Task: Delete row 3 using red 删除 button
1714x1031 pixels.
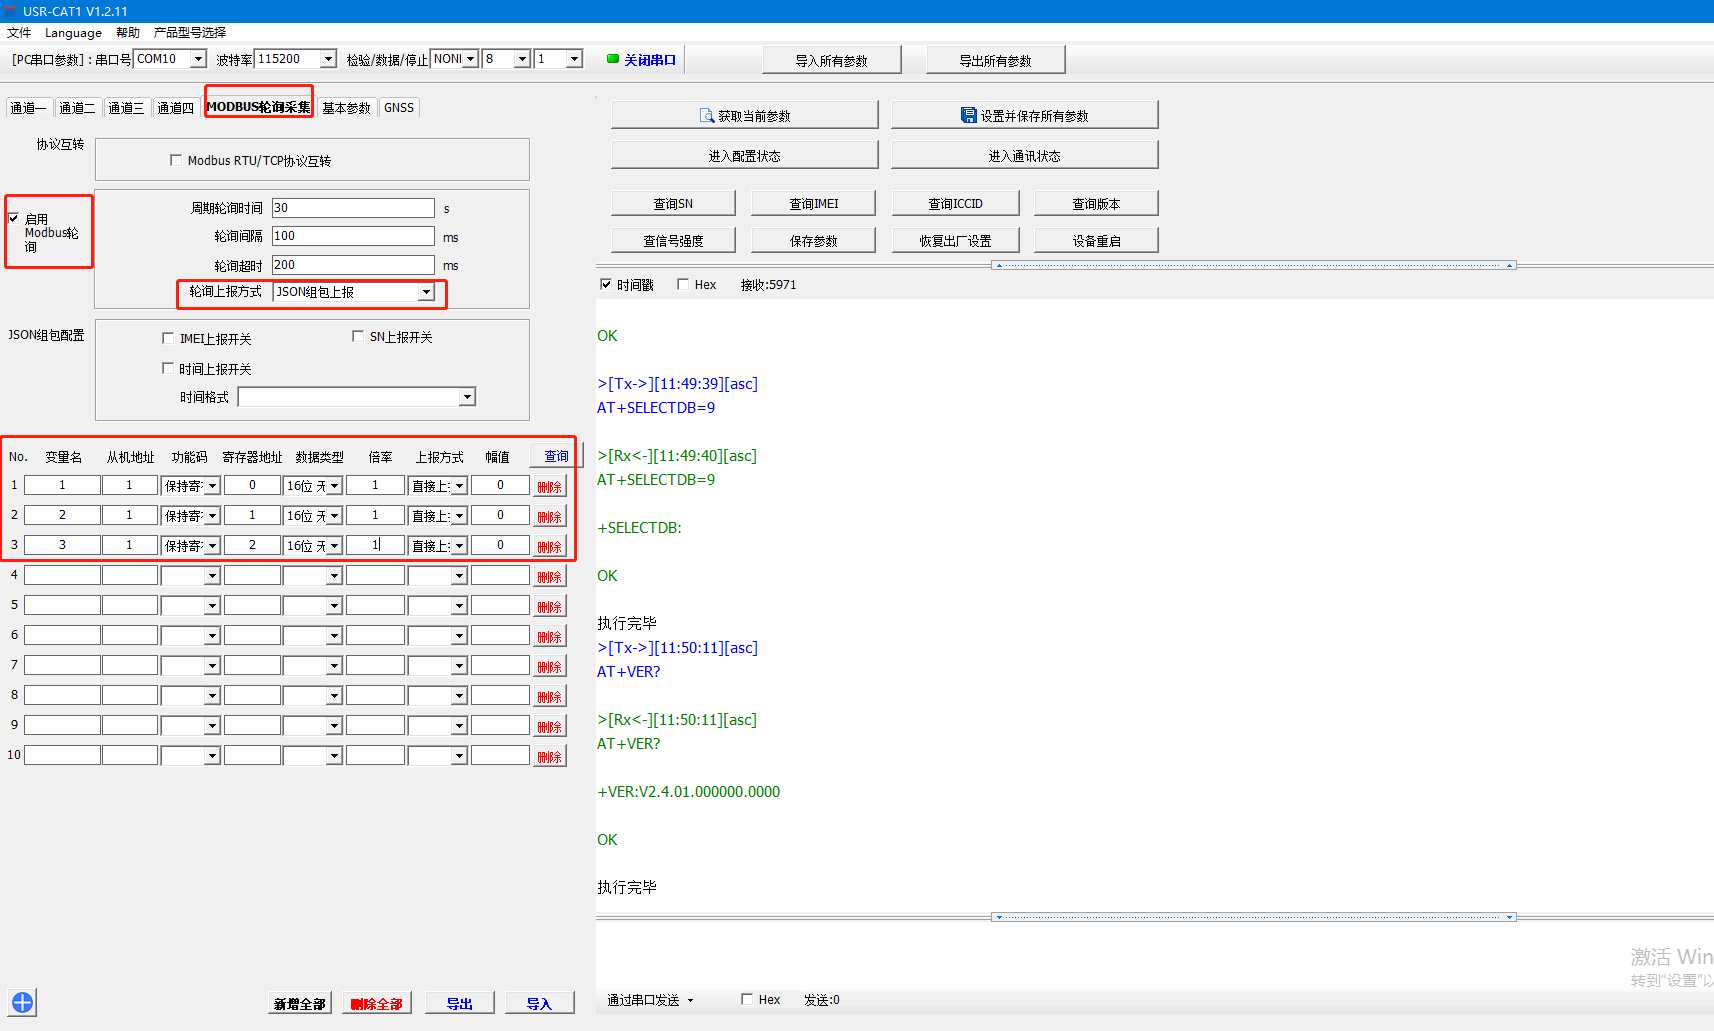Action: pos(549,547)
